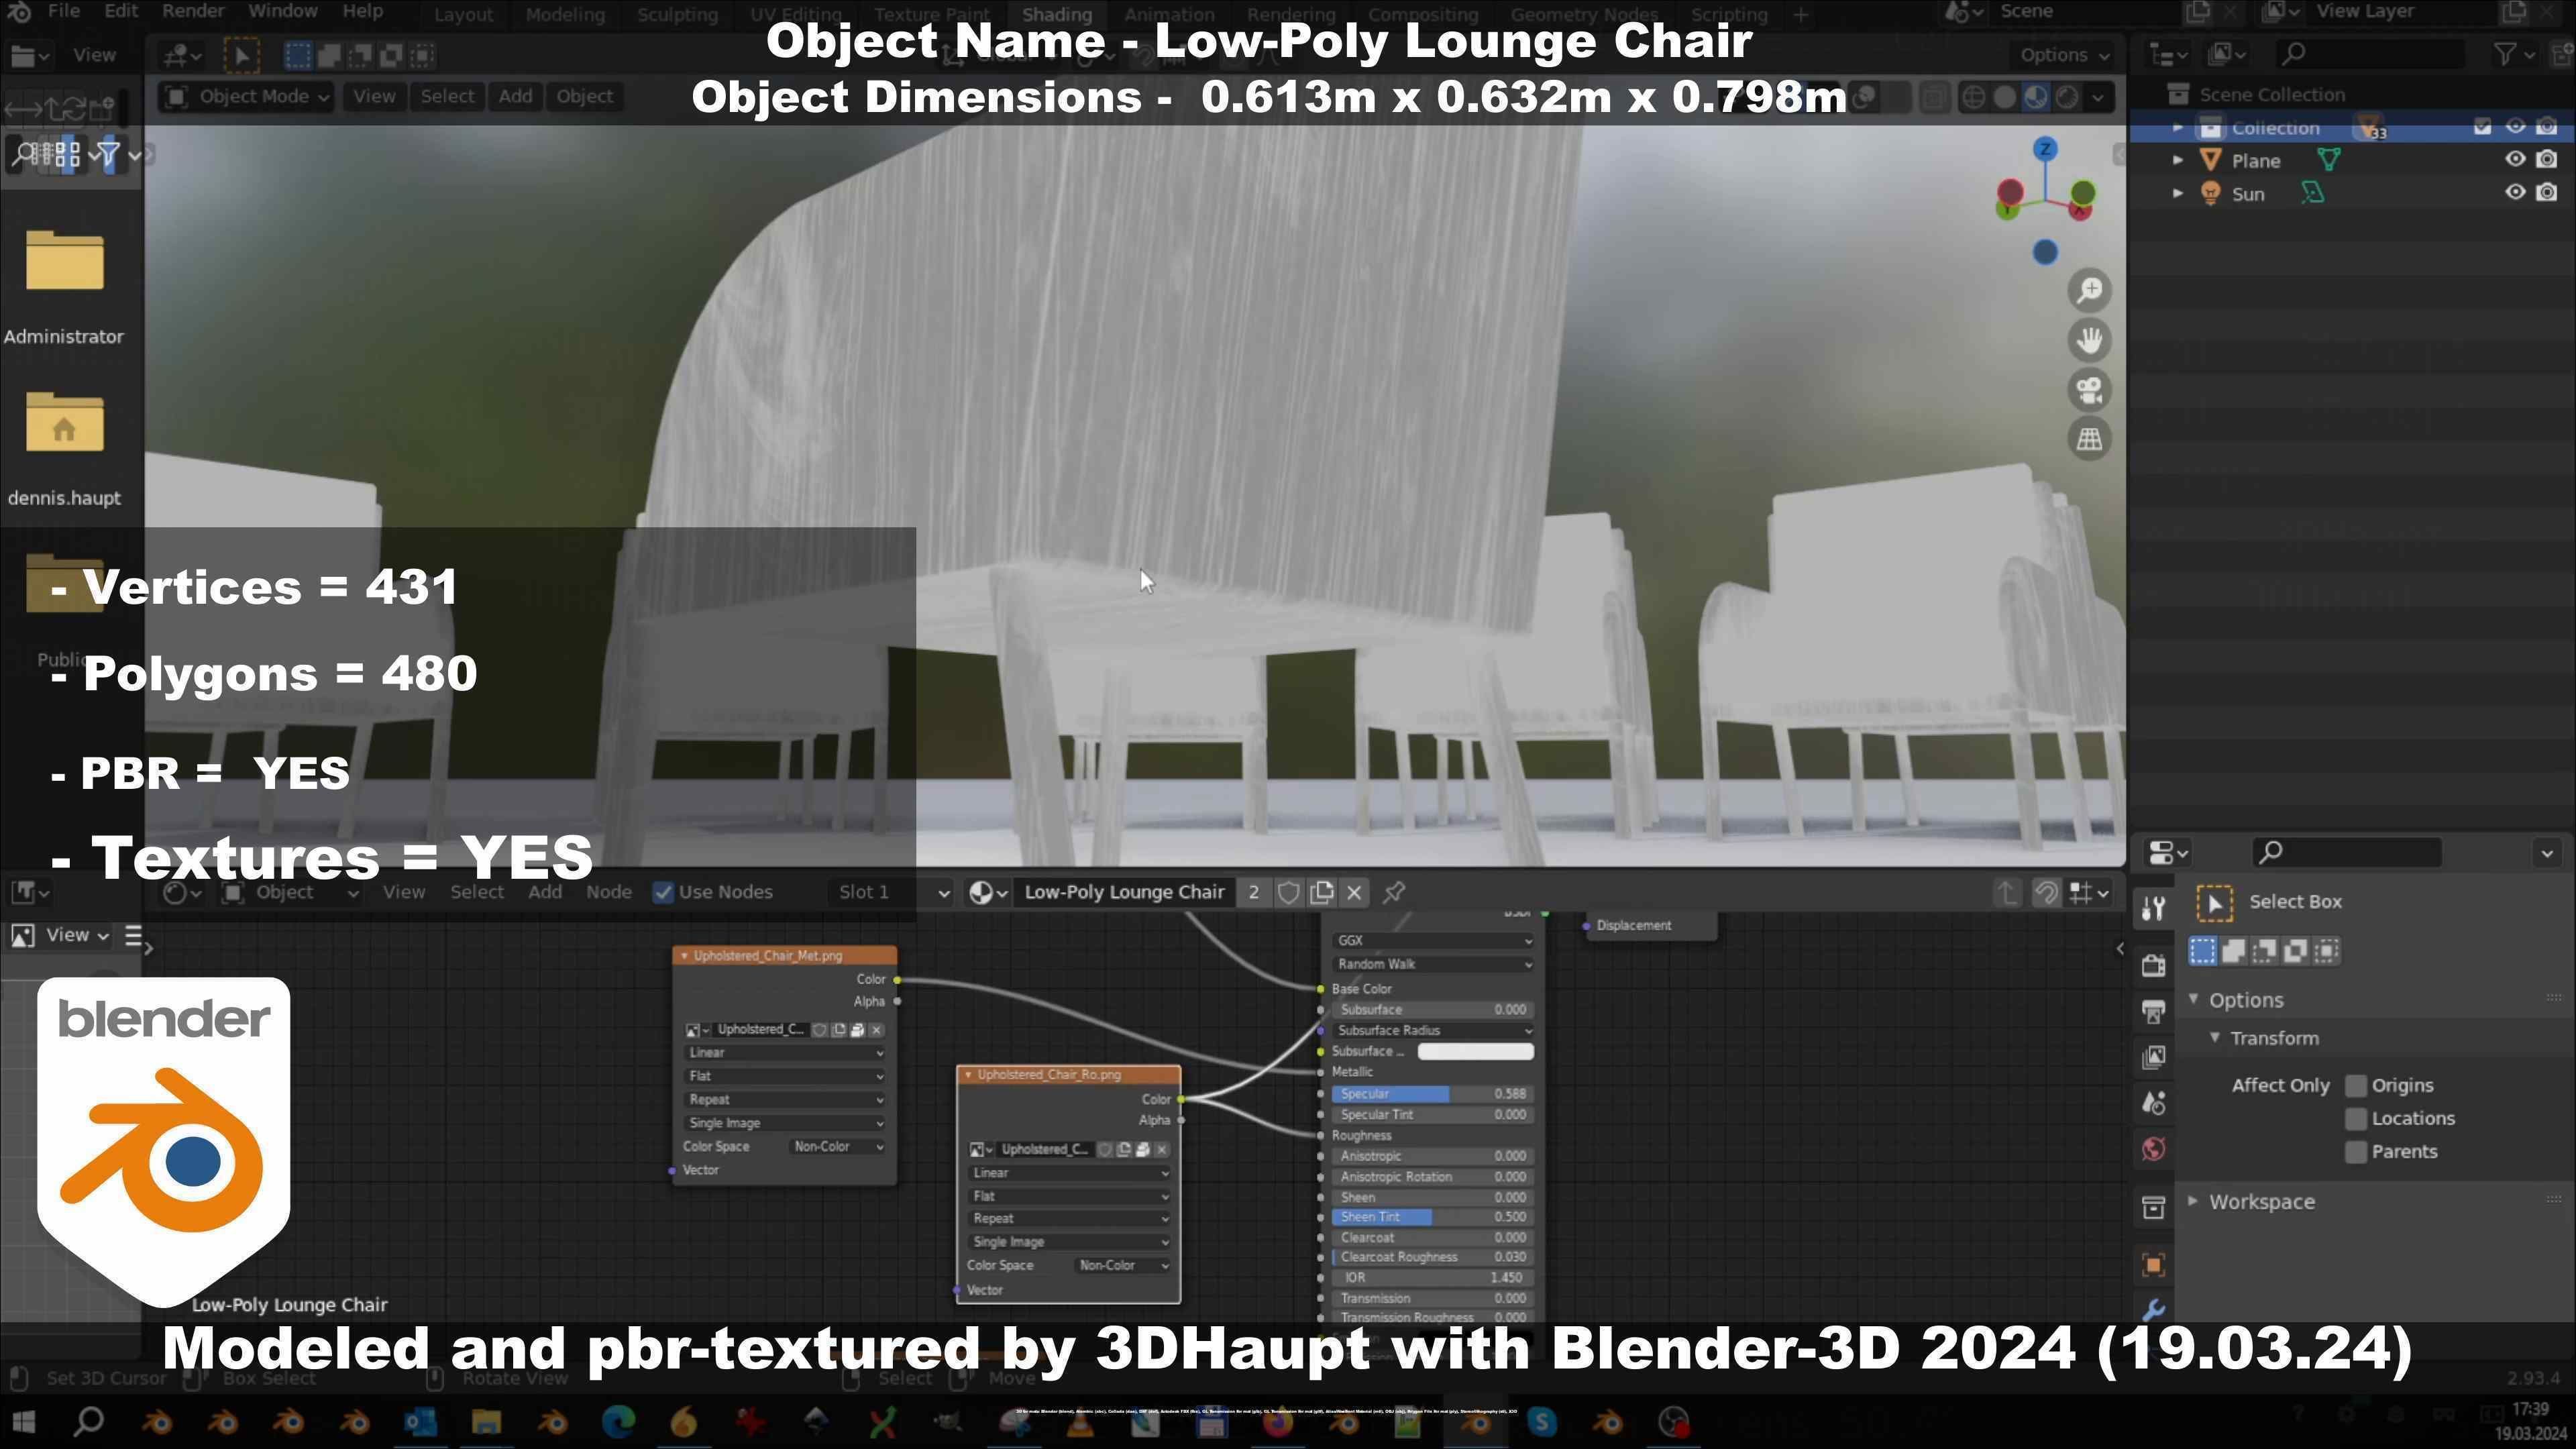Open Color Space Non-Color dropdown on Met.png node
This screenshot has height=1449, width=2576.
tap(838, 1148)
